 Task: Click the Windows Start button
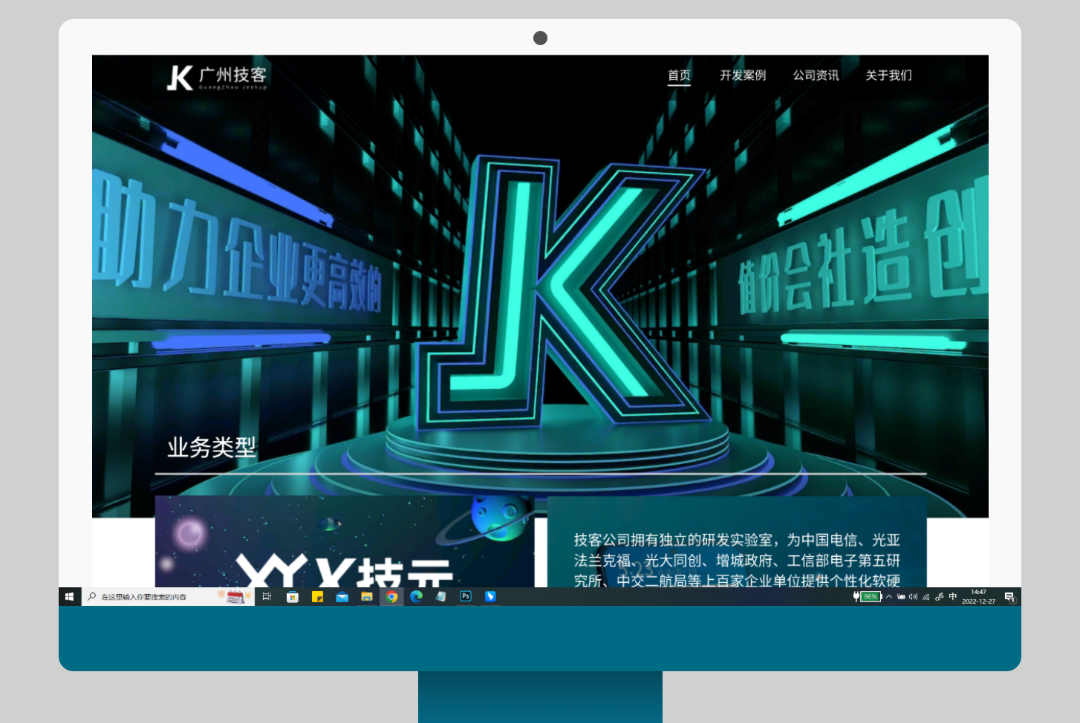(69, 597)
